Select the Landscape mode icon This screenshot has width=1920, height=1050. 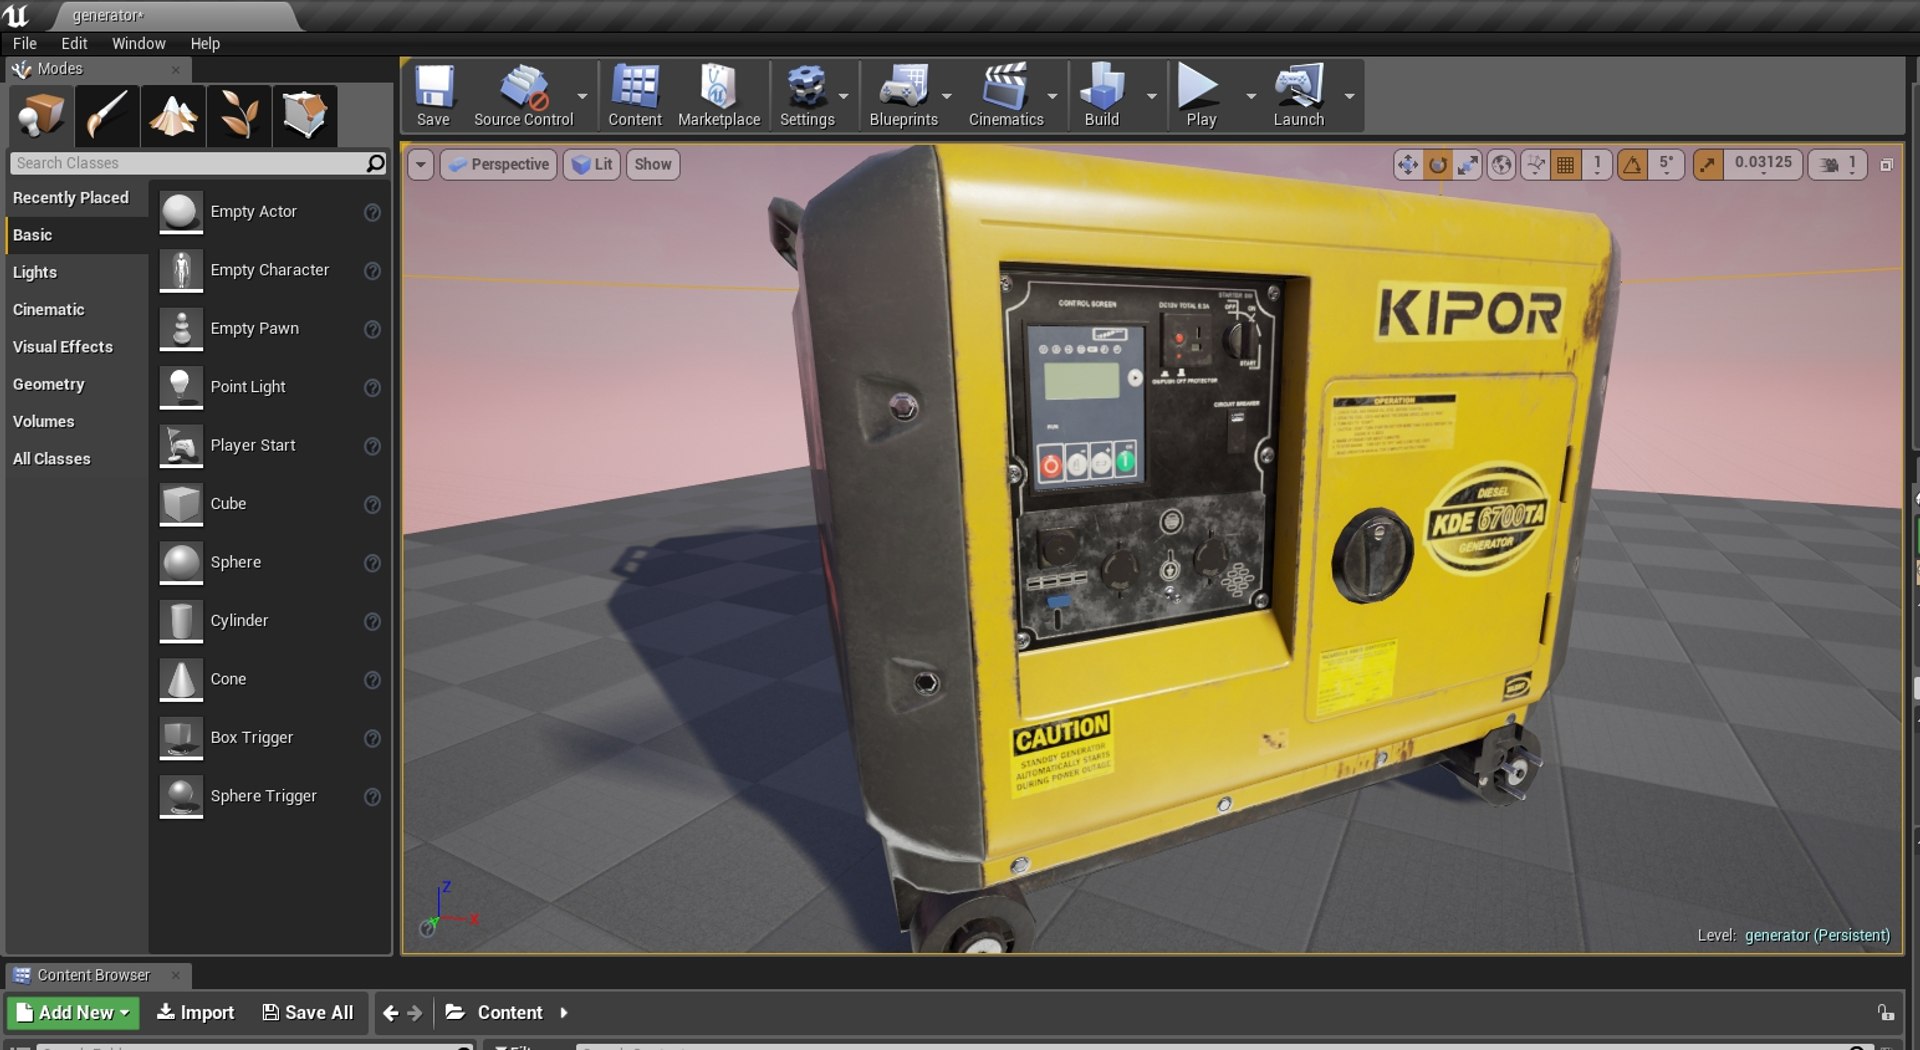[173, 115]
